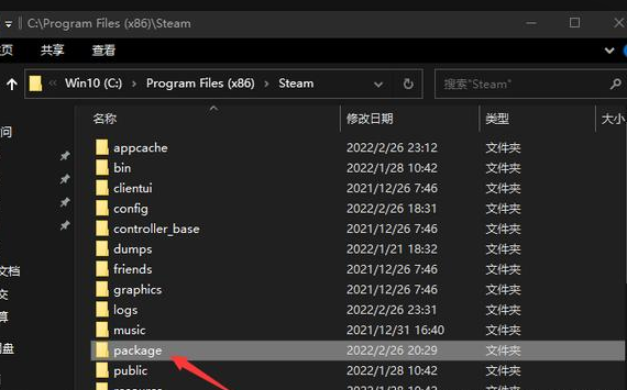Image resolution: width=627 pixels, height=390 pixels.
Task: Click the clientui folder name
Action: 133,188
